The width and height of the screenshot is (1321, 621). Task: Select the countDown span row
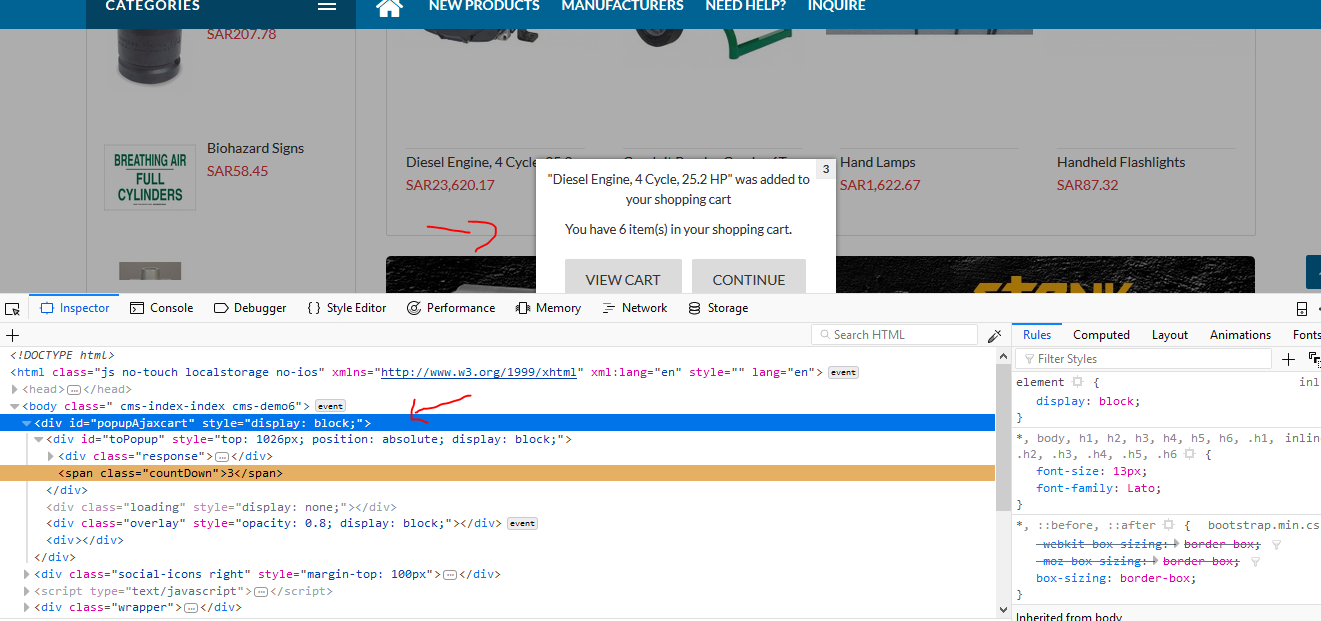[497, 473]
